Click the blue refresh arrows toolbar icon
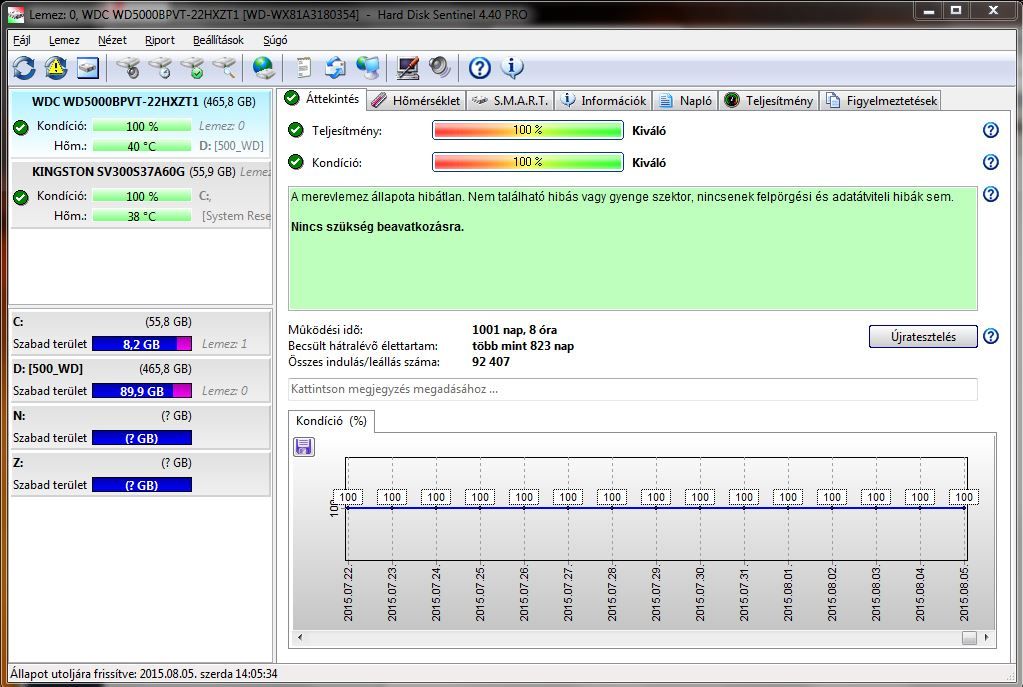The width and height of the screenshot is (1023, 687). tap(24, 68)
